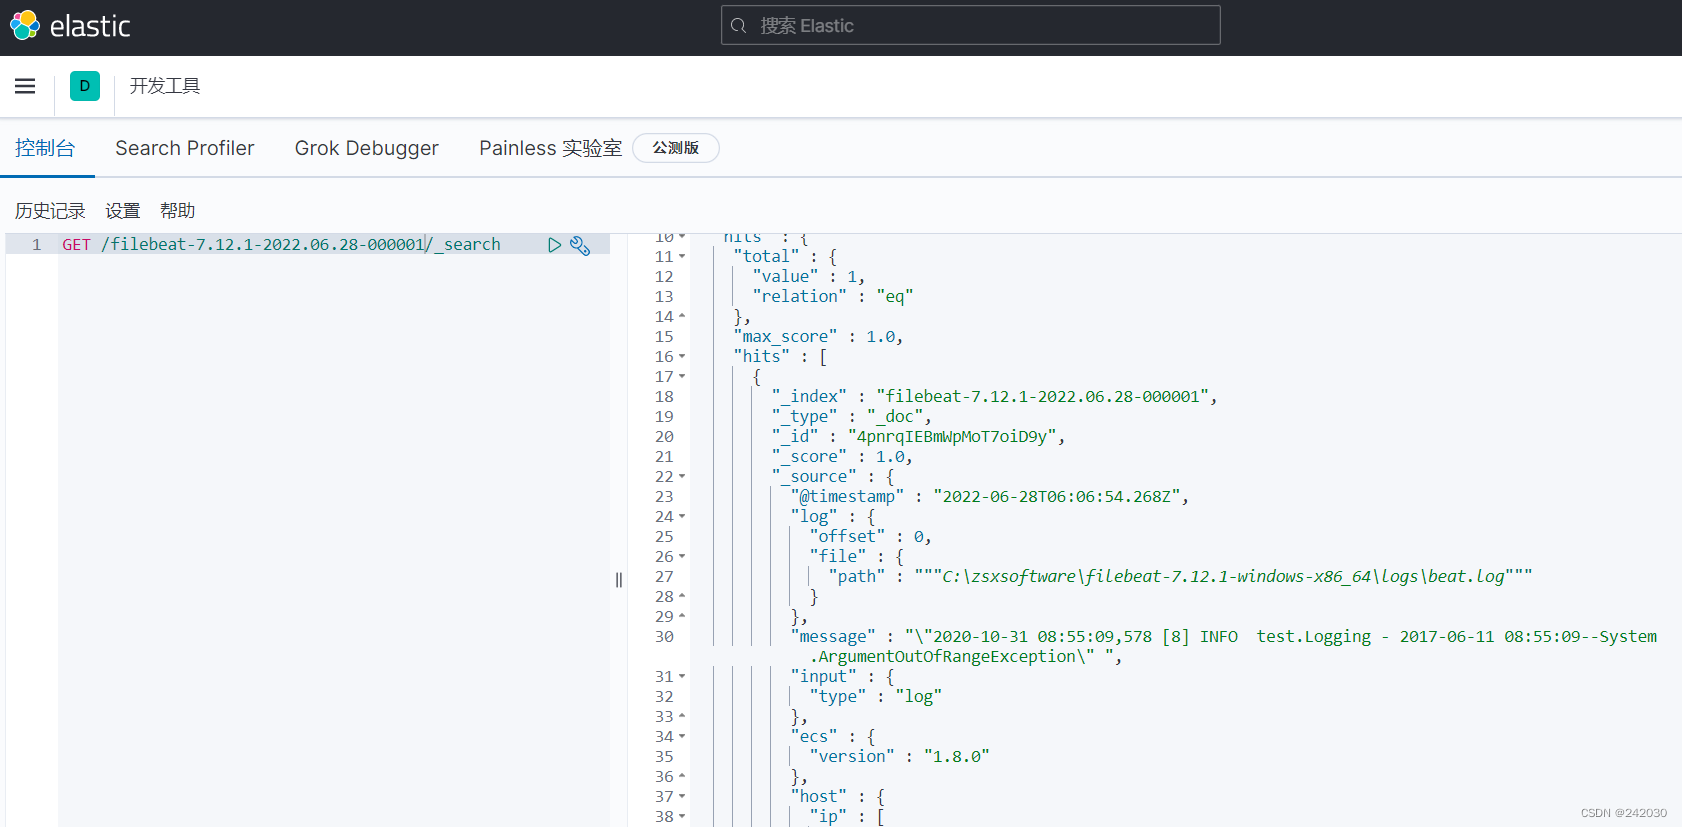Click the Elastic logo
Viewport: 1682px width, 827px height.
(x=70, y=26)
